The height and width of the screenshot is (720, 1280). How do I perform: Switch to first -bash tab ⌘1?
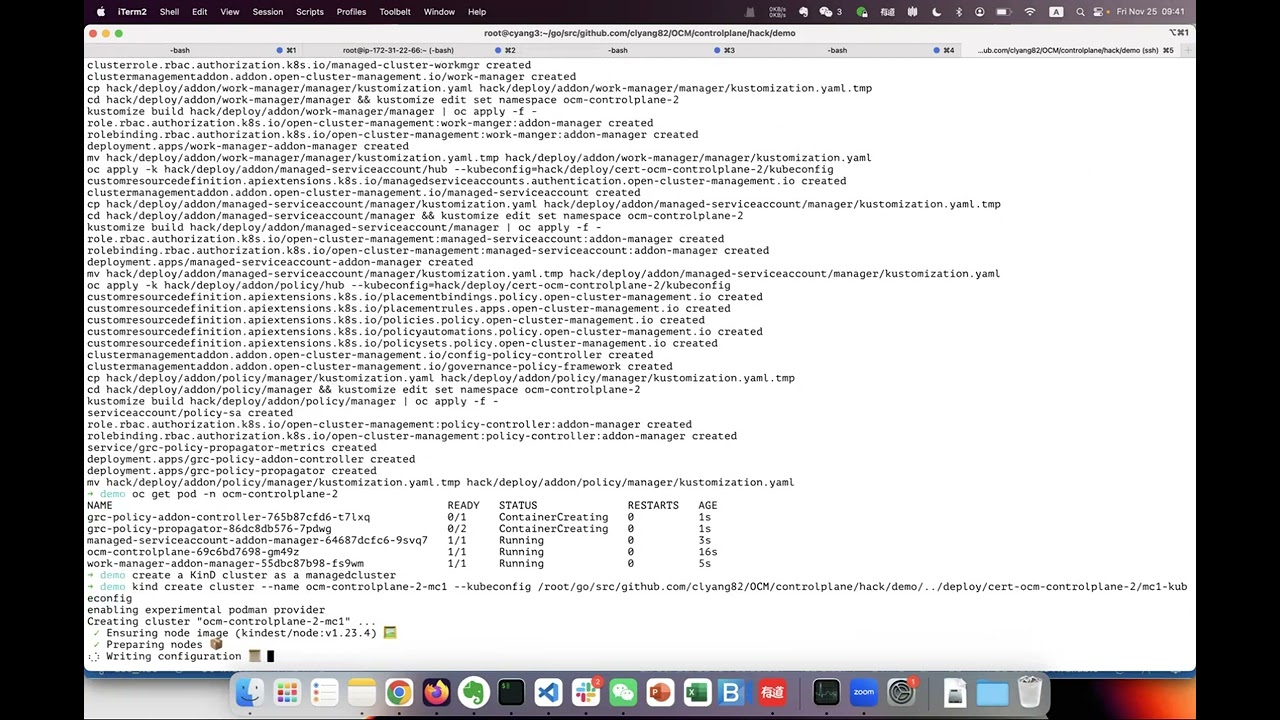[x=194, y=50]
